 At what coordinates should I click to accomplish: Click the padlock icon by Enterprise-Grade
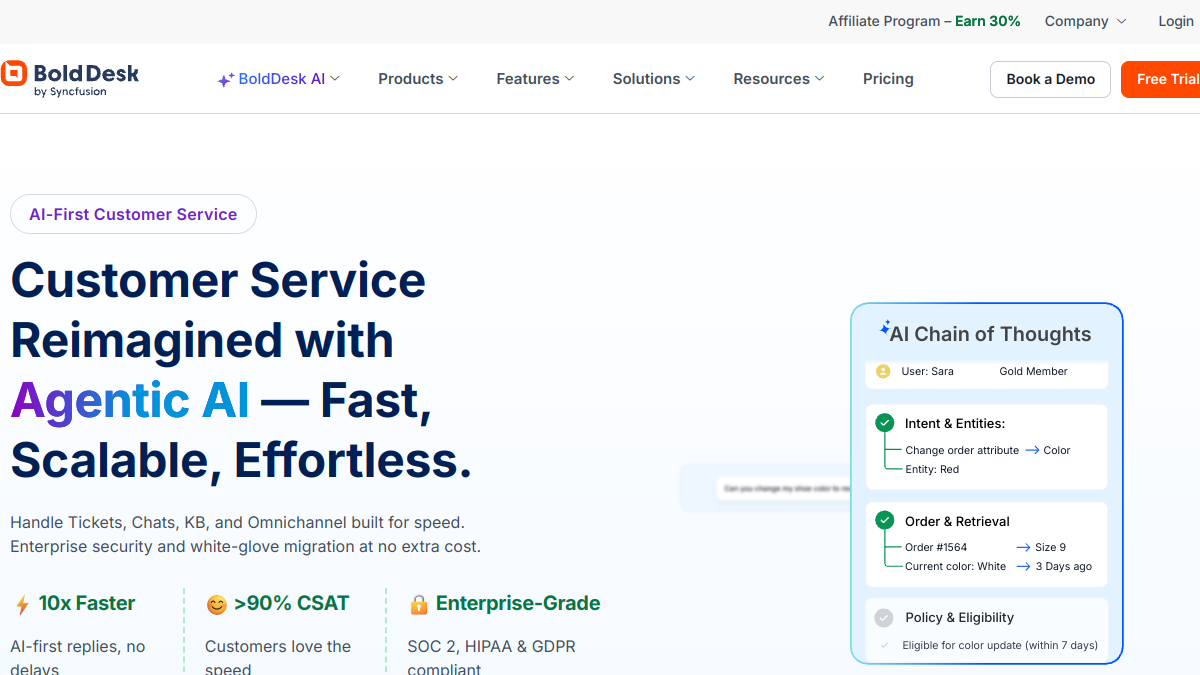point(419,605)
